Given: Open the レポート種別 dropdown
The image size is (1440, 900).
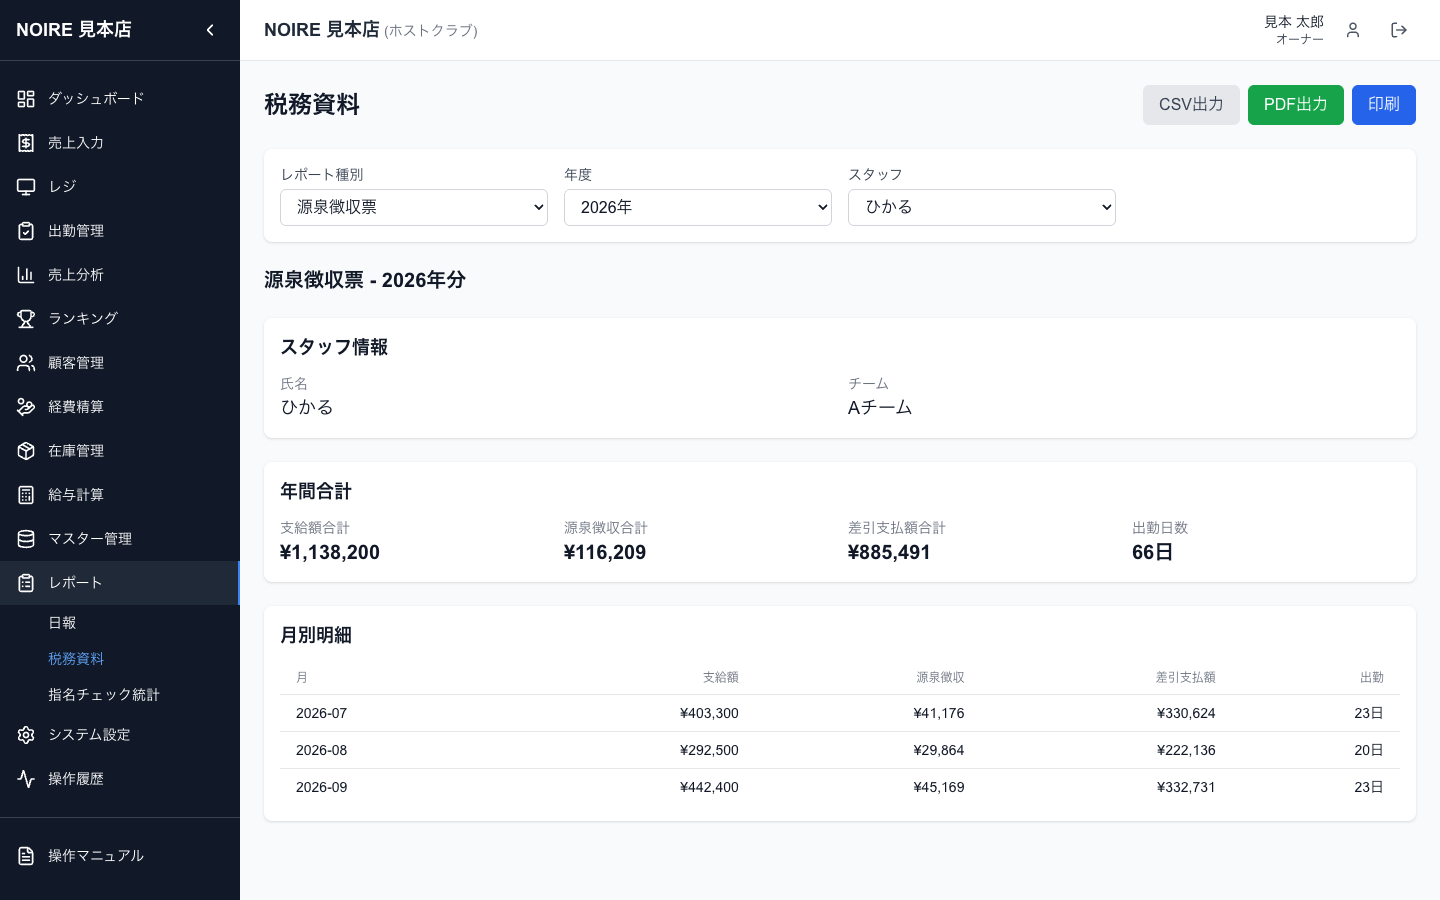Looking at the screenshot, I should 414,207.
